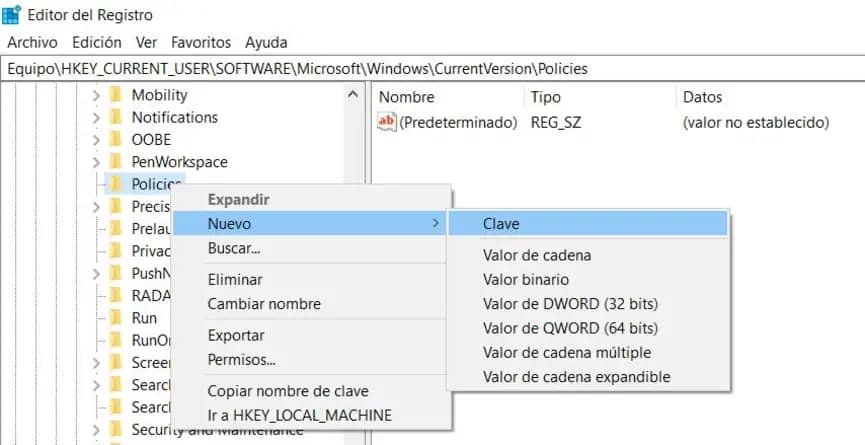
Task: Select the Security and Maintenance folder icon
Action: [115, 430]
